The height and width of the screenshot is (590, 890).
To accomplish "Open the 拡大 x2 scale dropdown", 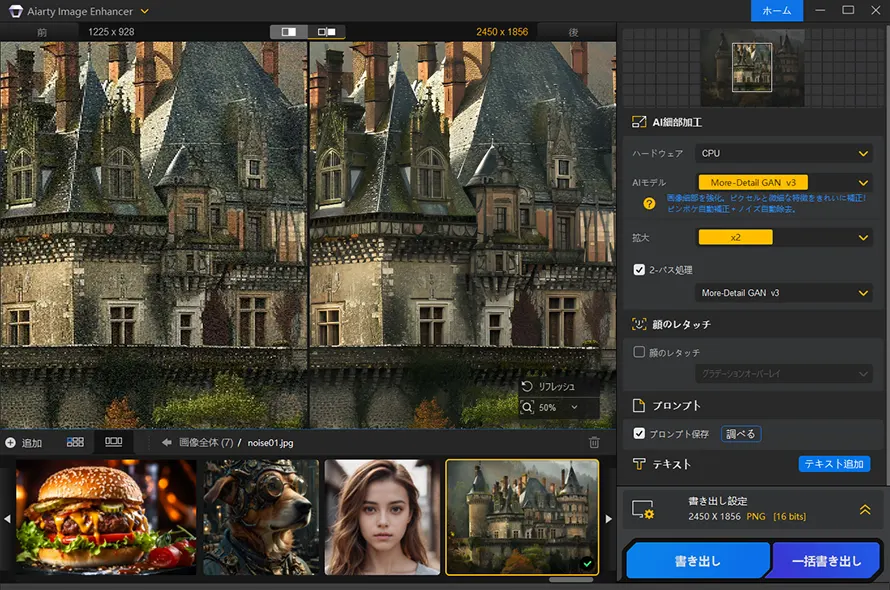I will tap(783, 237).
